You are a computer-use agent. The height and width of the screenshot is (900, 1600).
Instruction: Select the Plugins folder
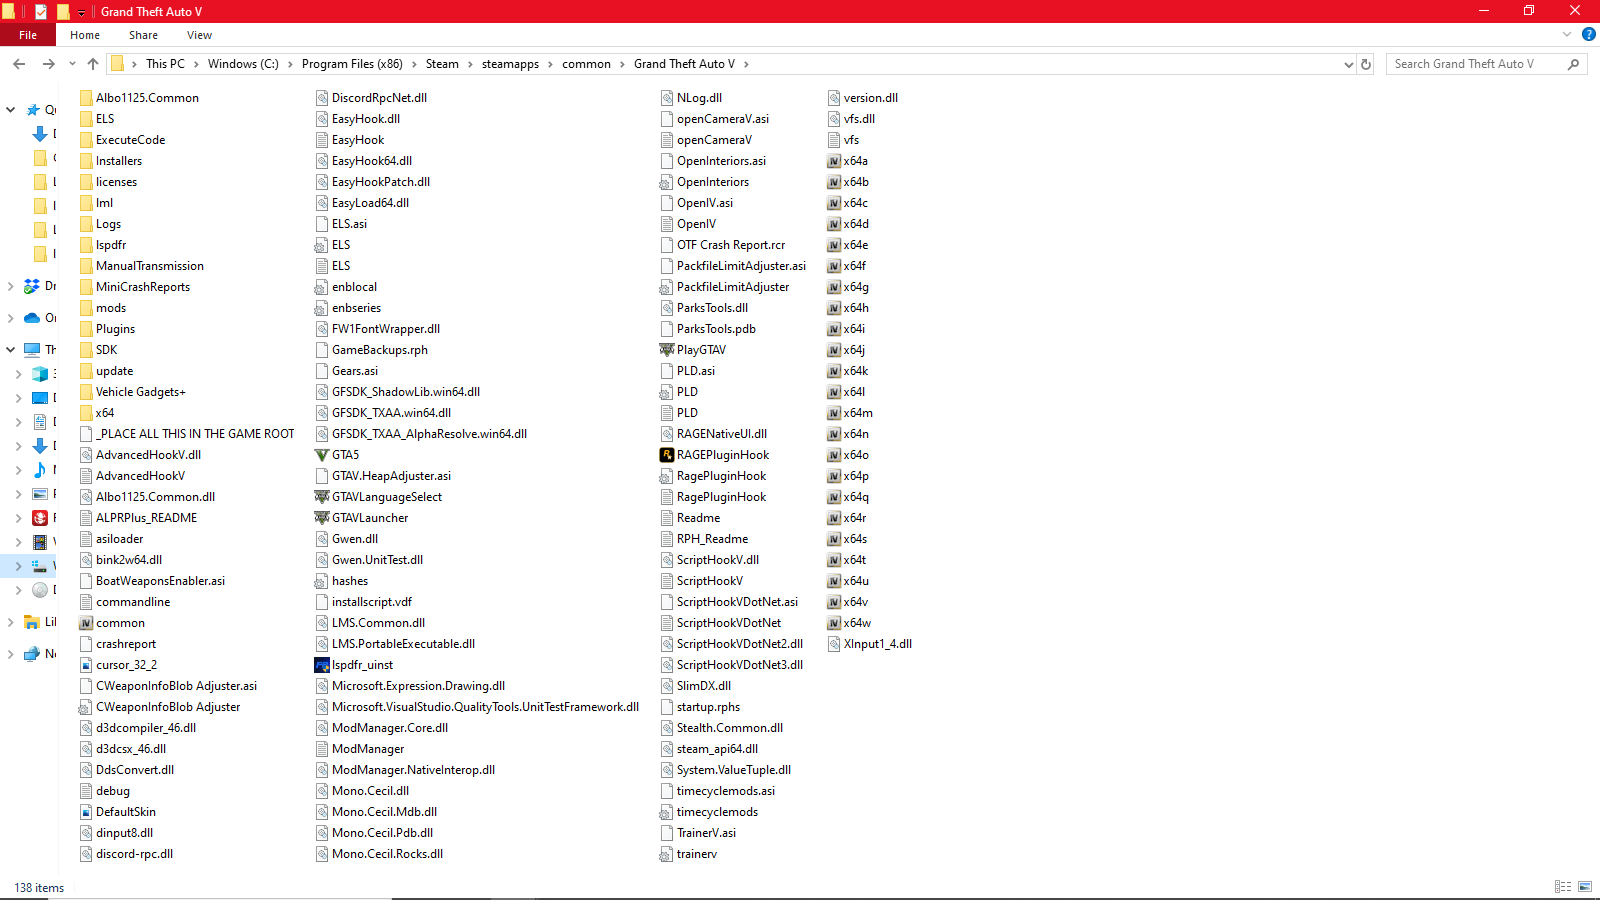pos(107,329)
